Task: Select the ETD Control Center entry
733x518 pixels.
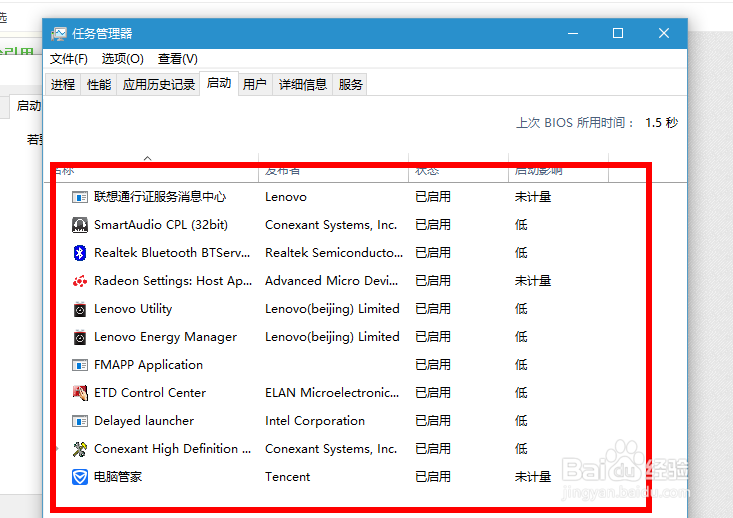Action: 150,393
